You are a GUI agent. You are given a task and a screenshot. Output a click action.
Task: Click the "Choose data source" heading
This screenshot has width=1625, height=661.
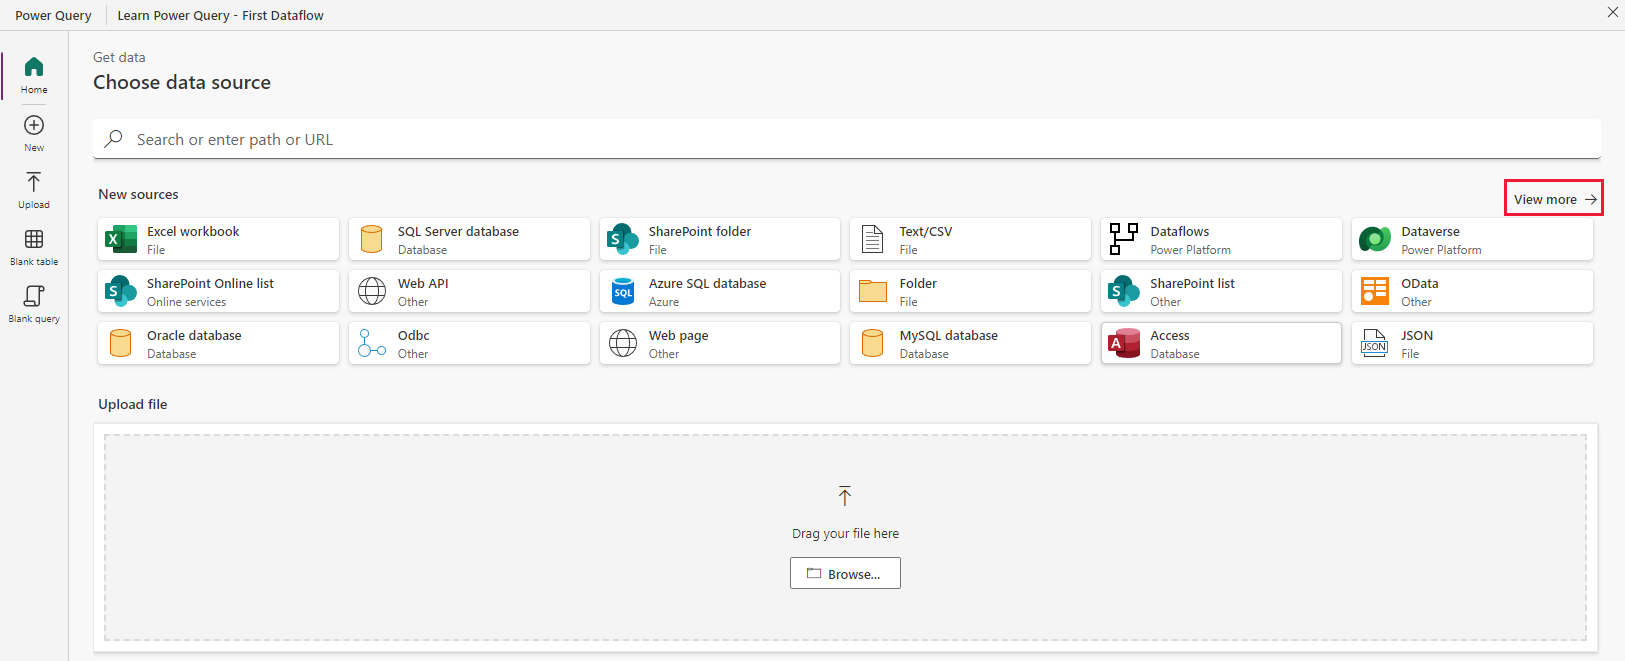point(182,82)
